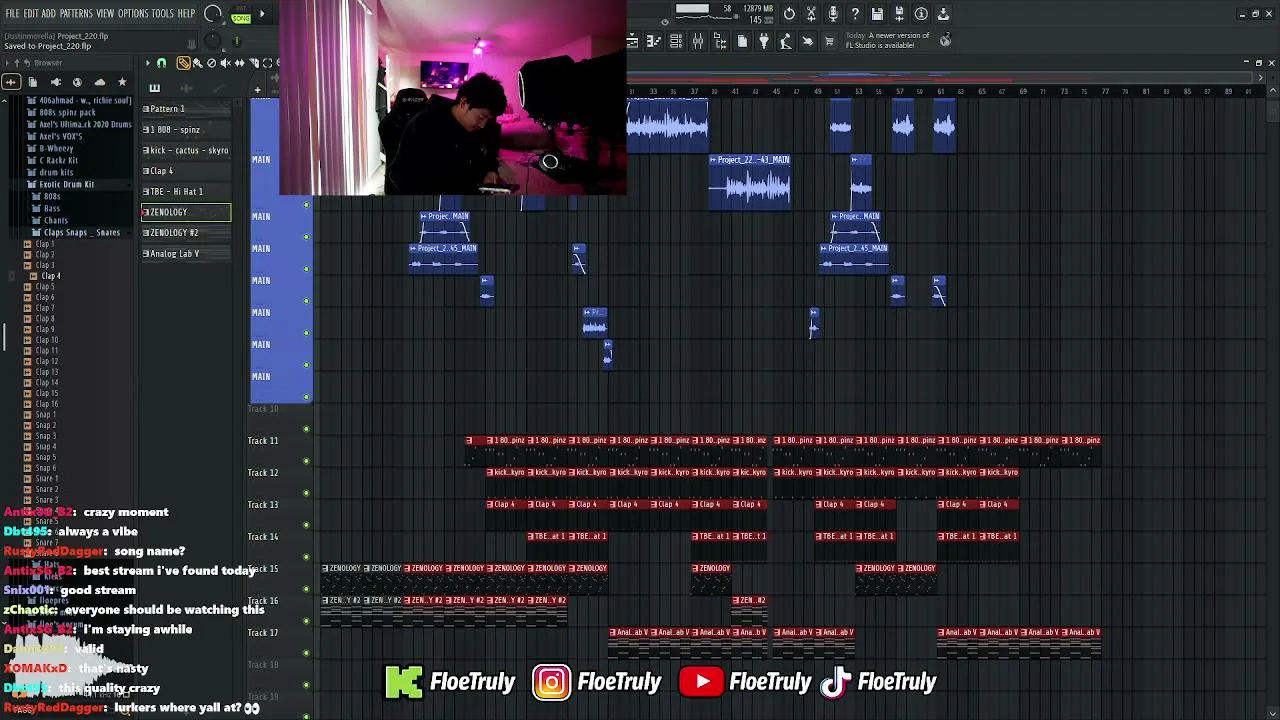Image resolution: width=1280 pixels, height=720 pixels.
Task: Select the Snare 1 sample in browser
Action: point(46,479)
